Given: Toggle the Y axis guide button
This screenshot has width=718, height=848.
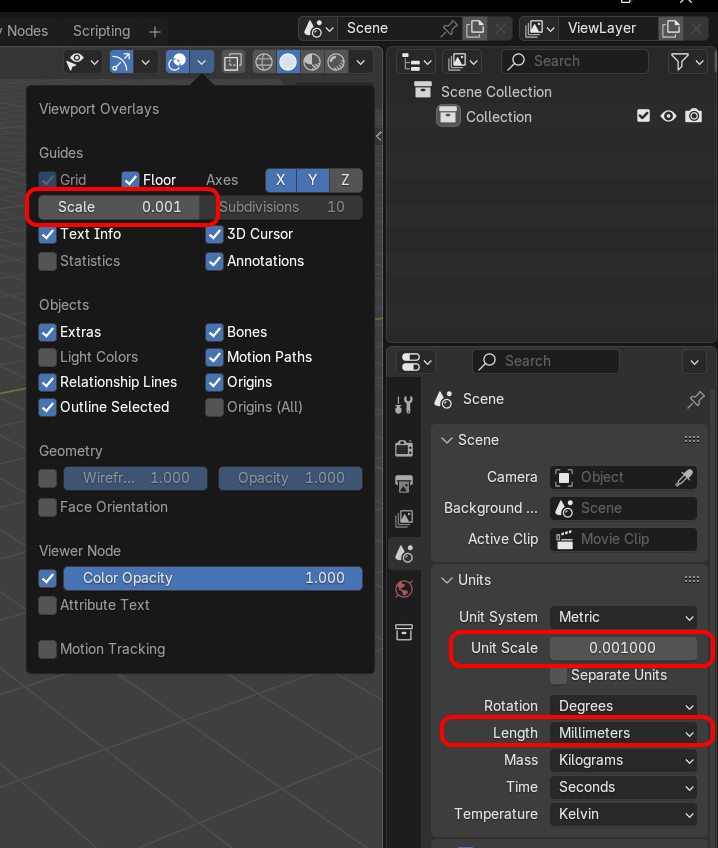Looking at the screenshot, I should pos(313,180).
